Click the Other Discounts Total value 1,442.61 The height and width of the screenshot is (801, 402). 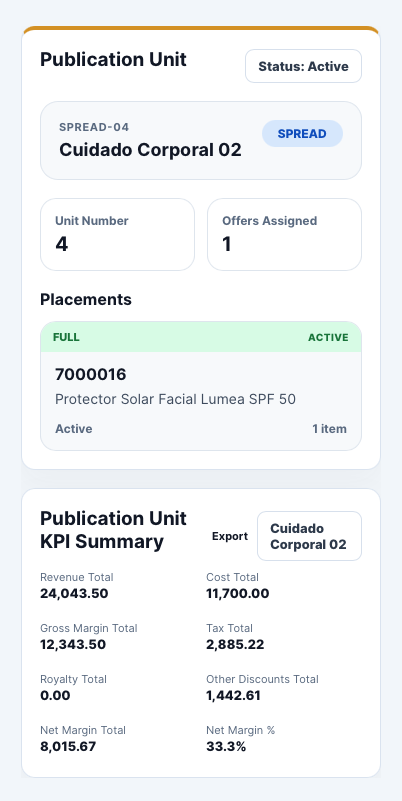click(233, 695)
